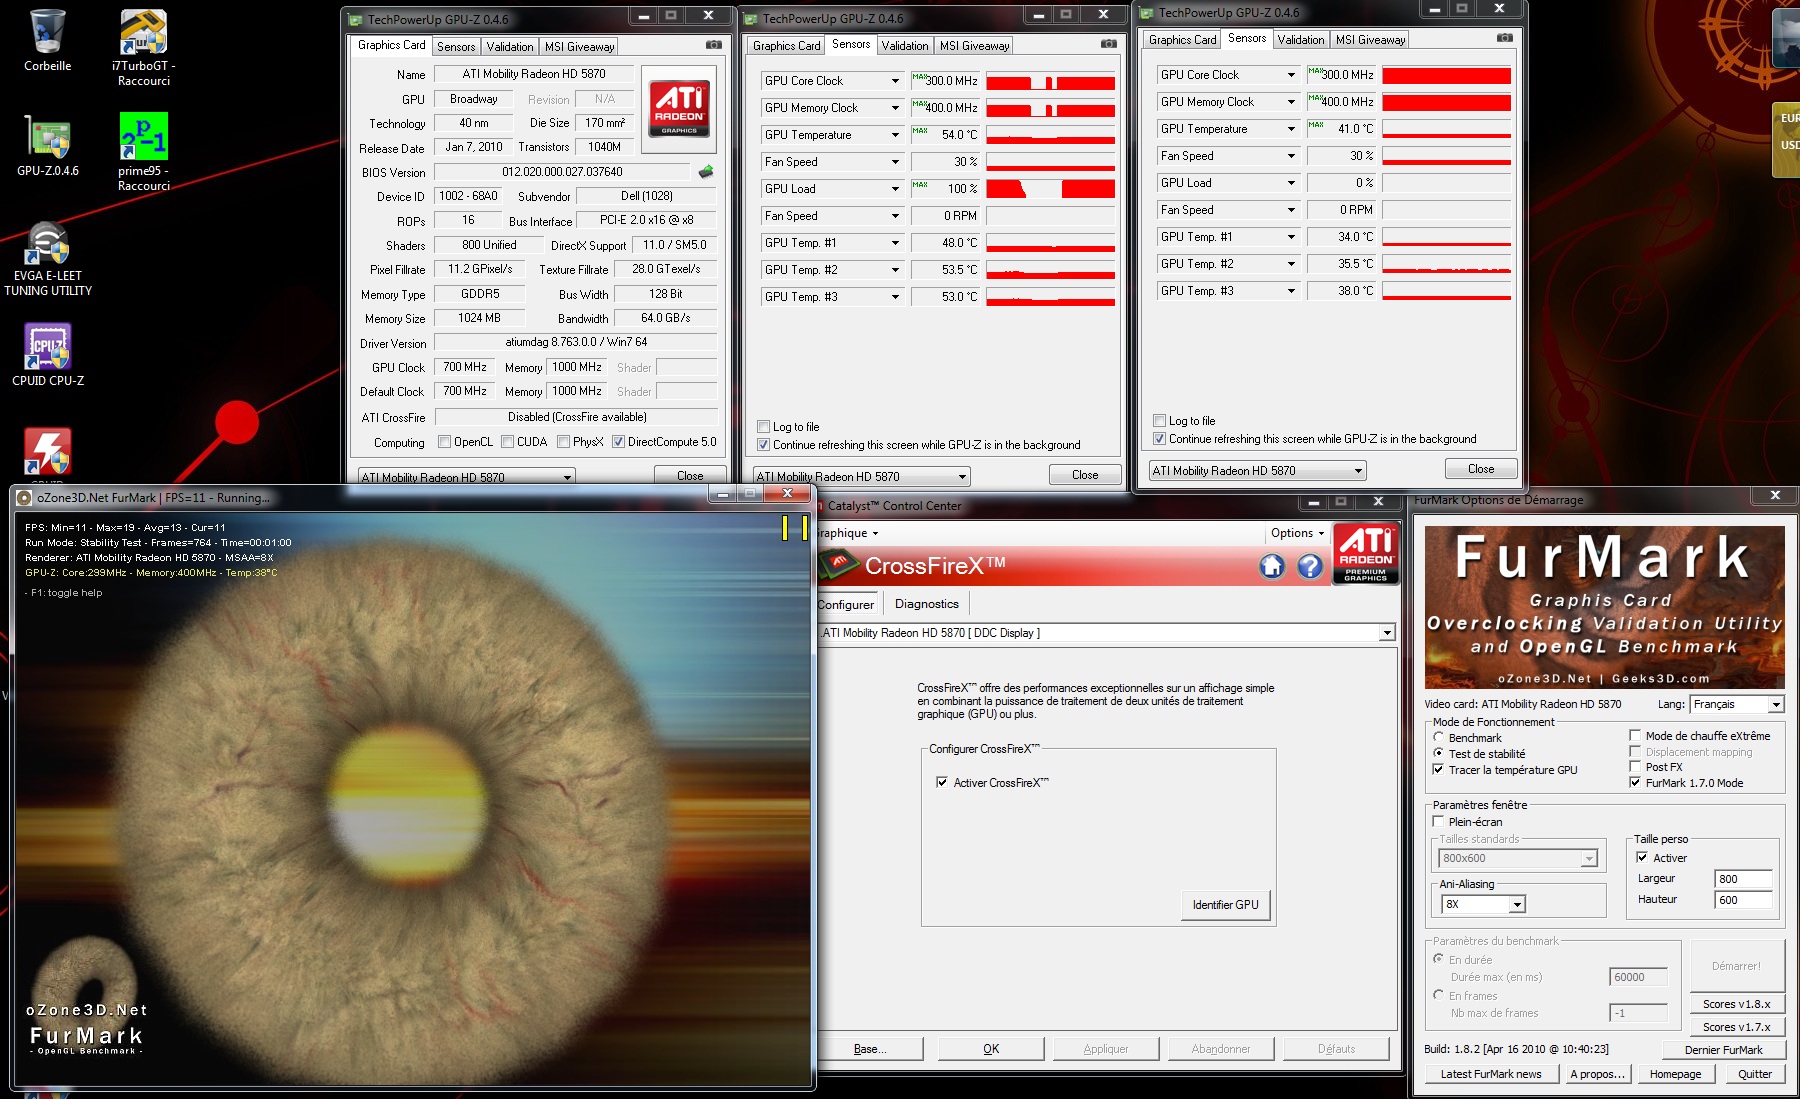Click the GPU Core Clock graph in right GPU-Z
The image size is (1800, 1099).
point(1446,75)
